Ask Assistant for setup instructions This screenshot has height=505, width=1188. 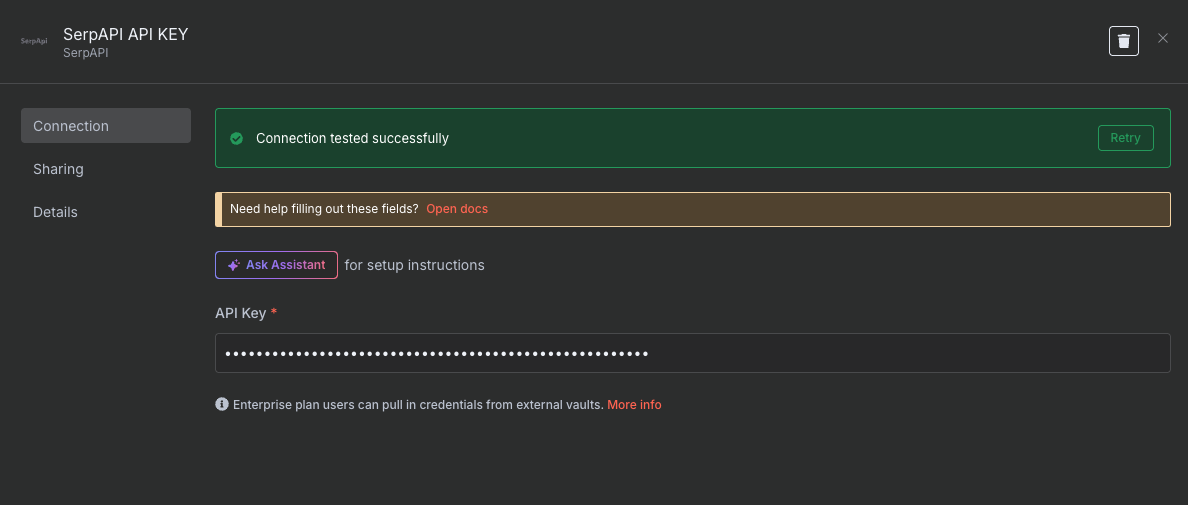point(277,265)
